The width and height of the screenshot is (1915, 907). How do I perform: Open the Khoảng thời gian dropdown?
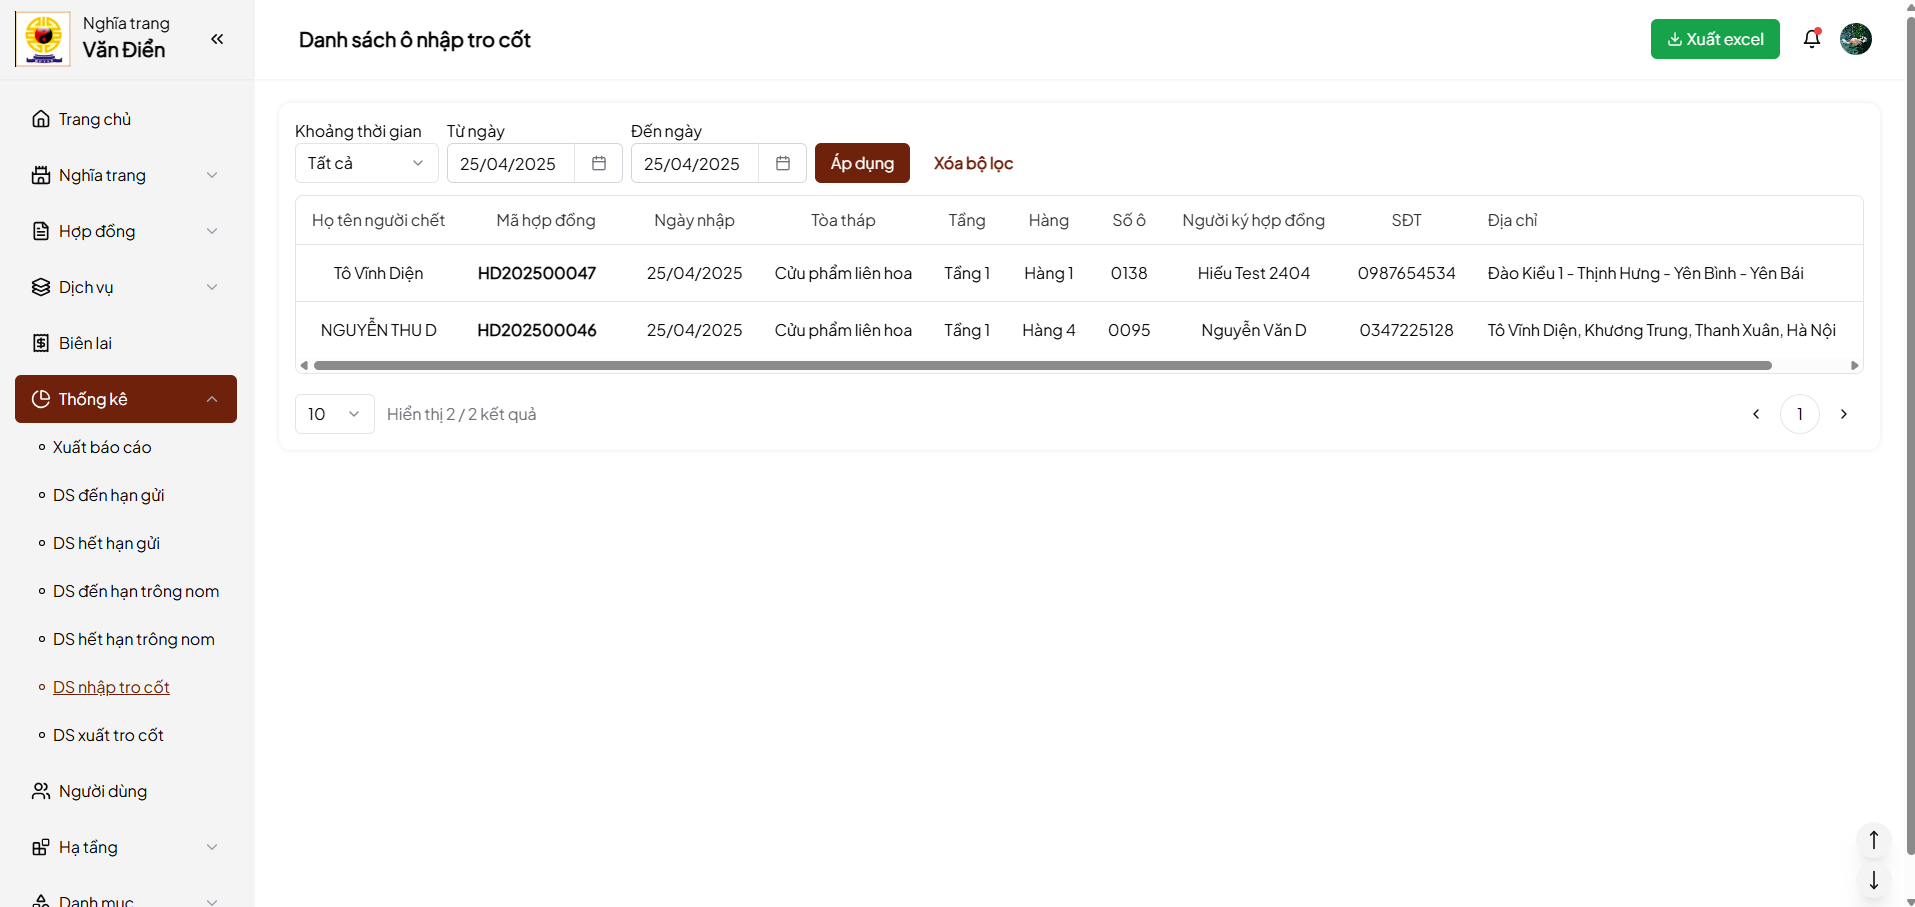coord(366,163)
